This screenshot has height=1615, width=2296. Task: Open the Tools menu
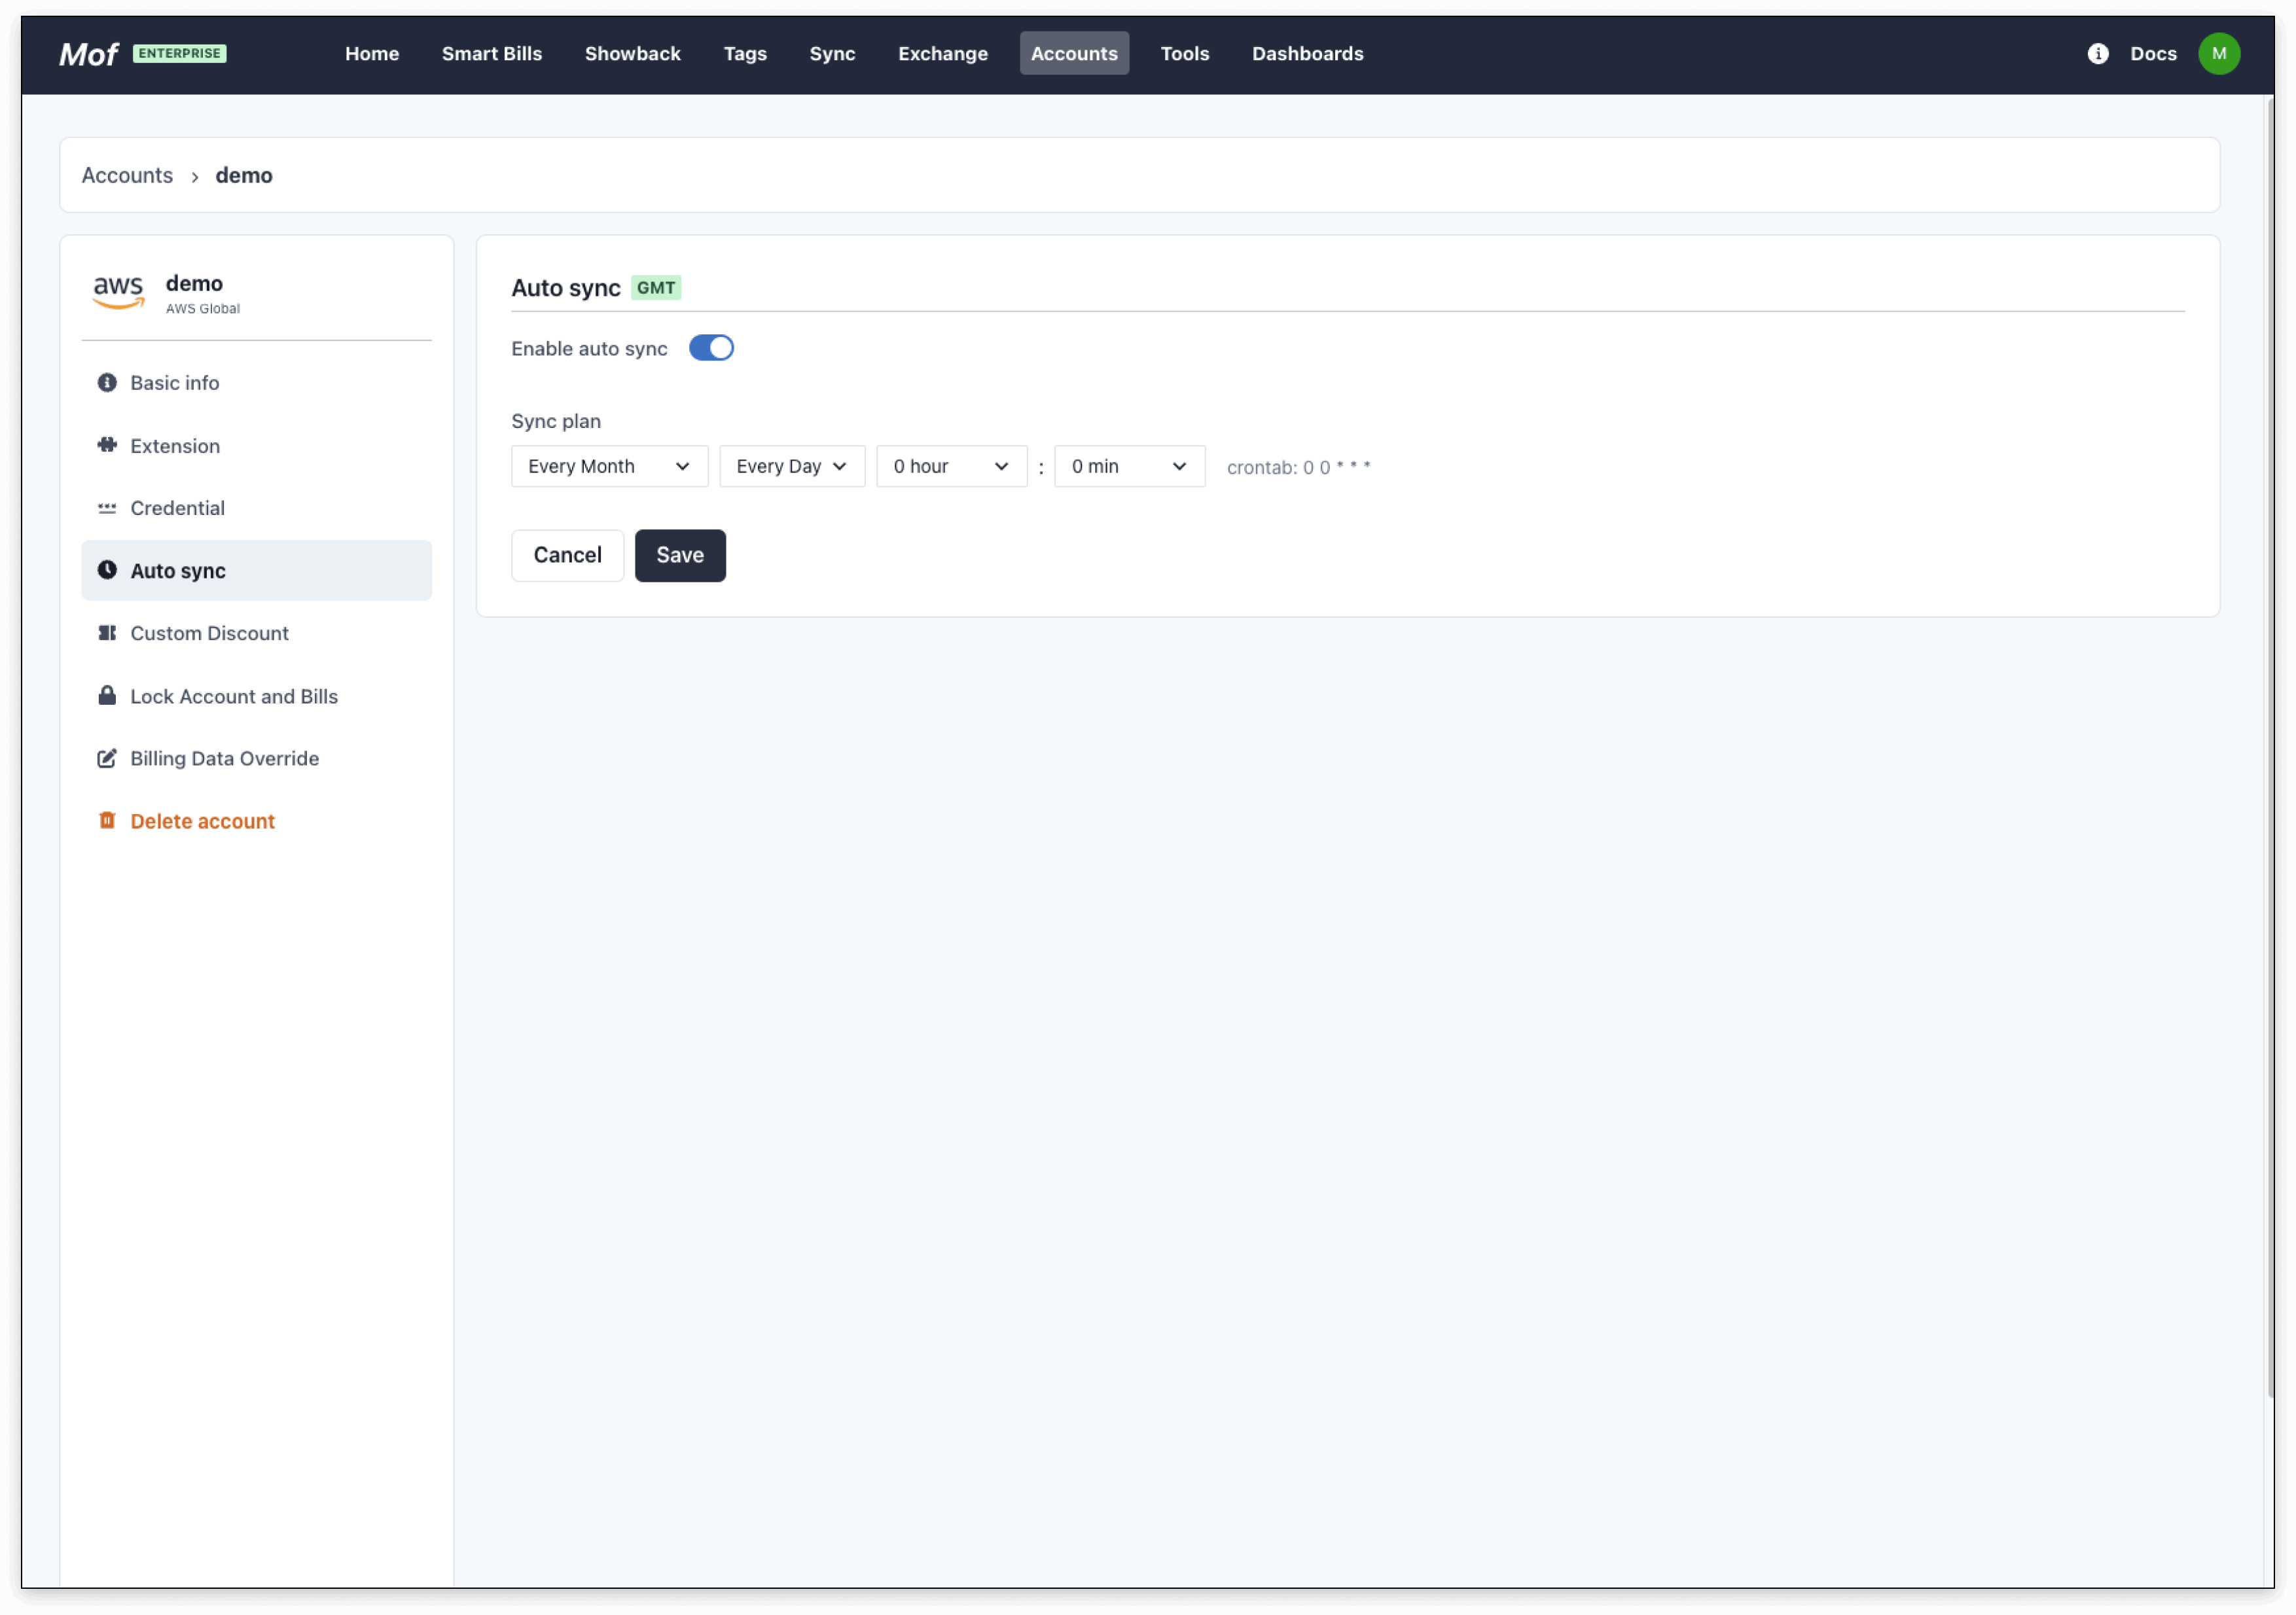tap(1185, 54)
